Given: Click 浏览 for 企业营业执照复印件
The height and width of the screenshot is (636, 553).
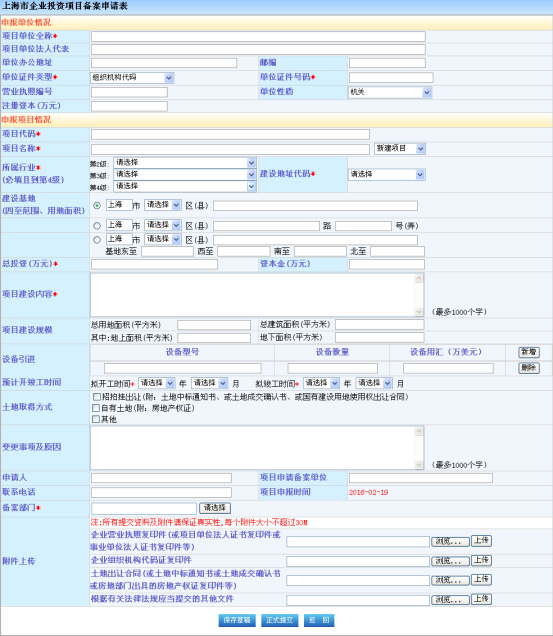Looking at the screenshot, I should coord(450,541).
